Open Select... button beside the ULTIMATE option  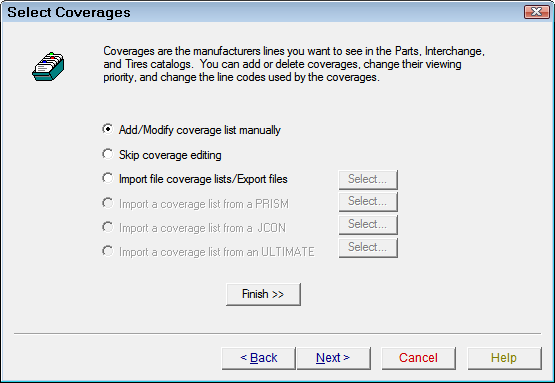[368, 247]
